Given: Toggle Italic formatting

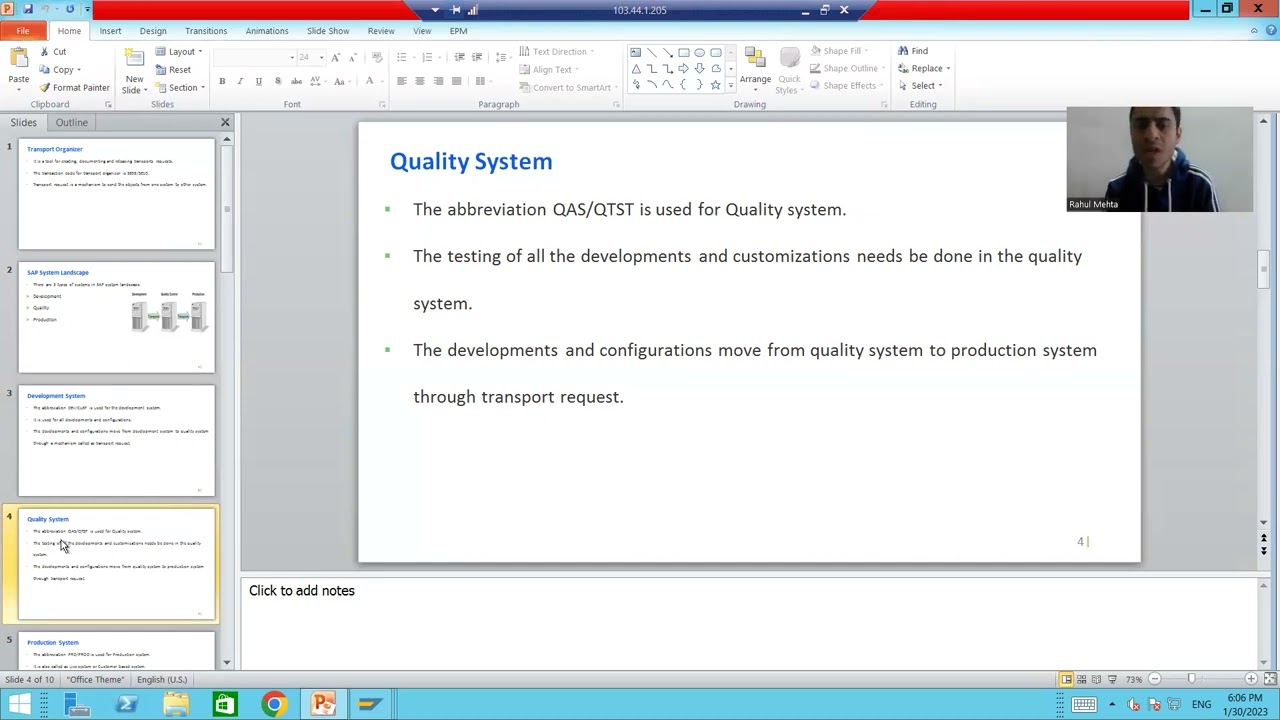Looking at the screenshot, I should click(x=240, y=82).
